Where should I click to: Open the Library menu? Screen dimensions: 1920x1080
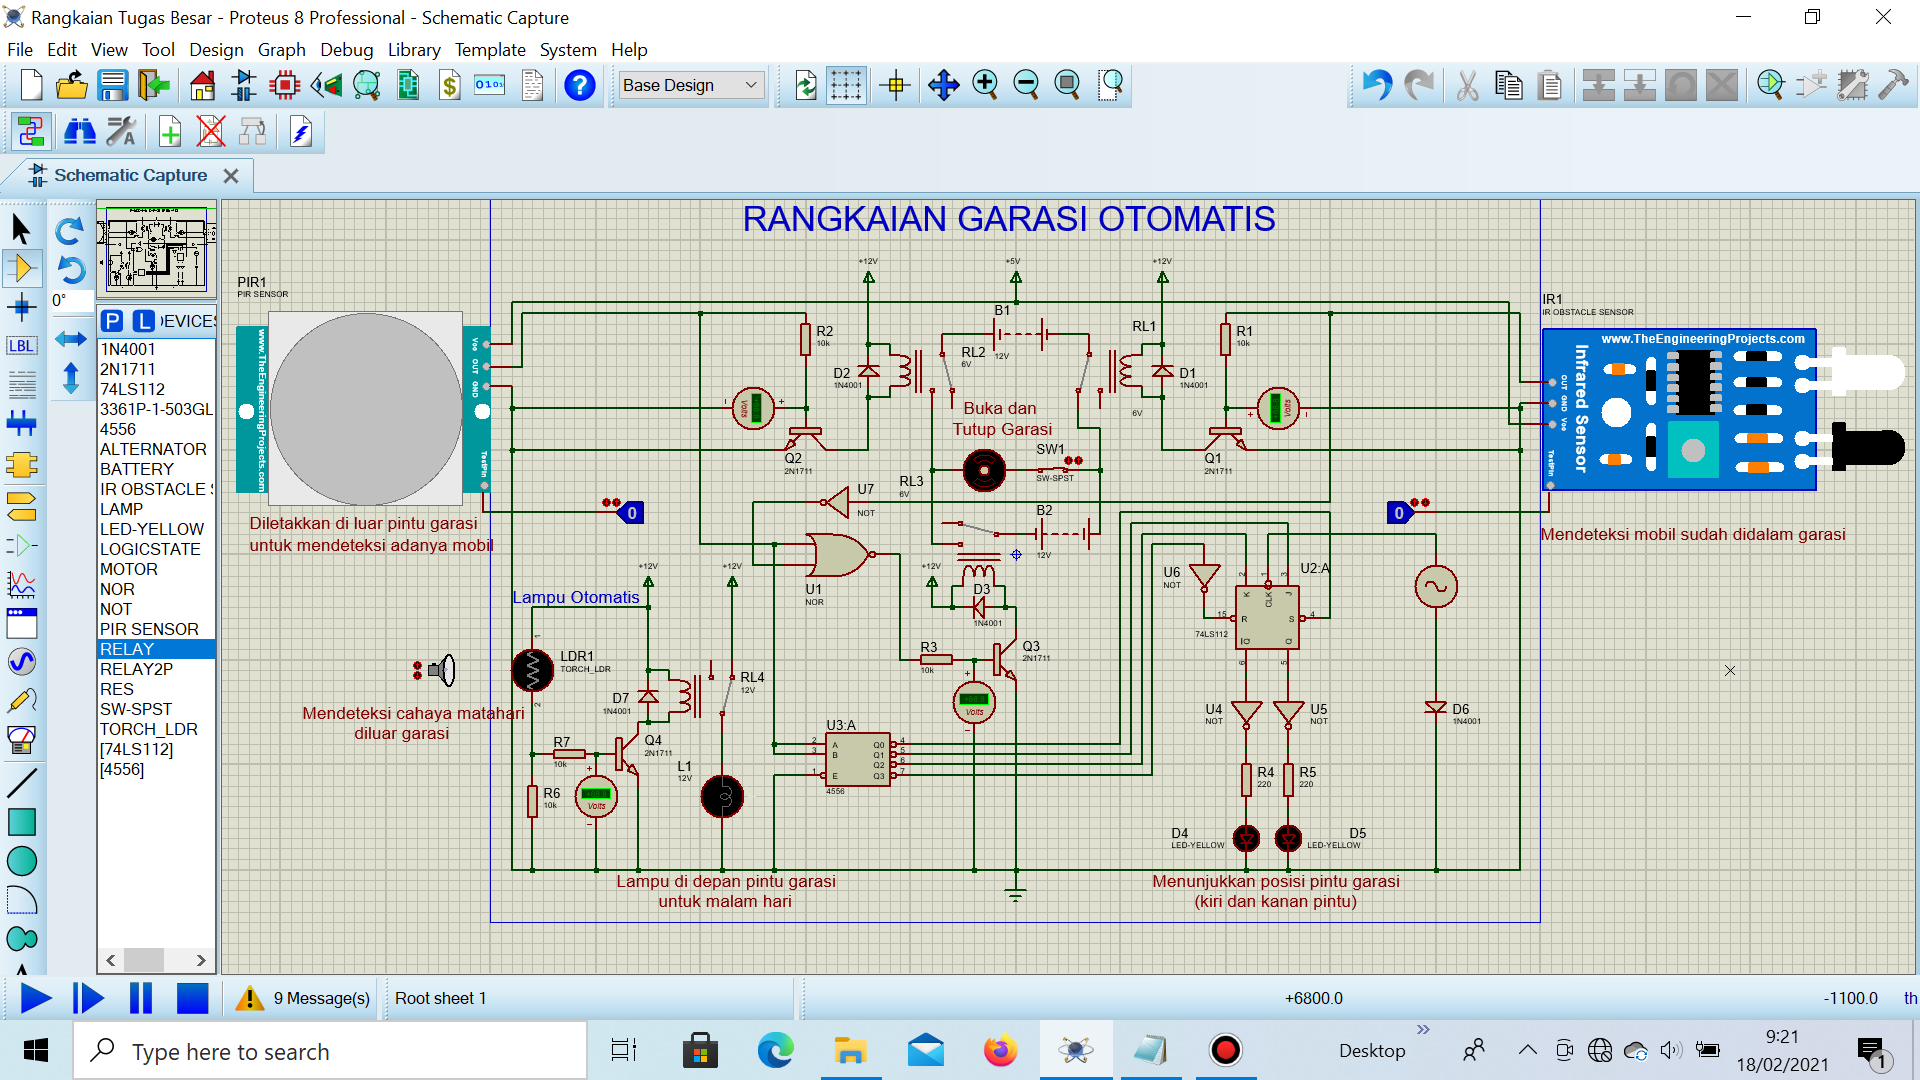click(x=414, y=50)
